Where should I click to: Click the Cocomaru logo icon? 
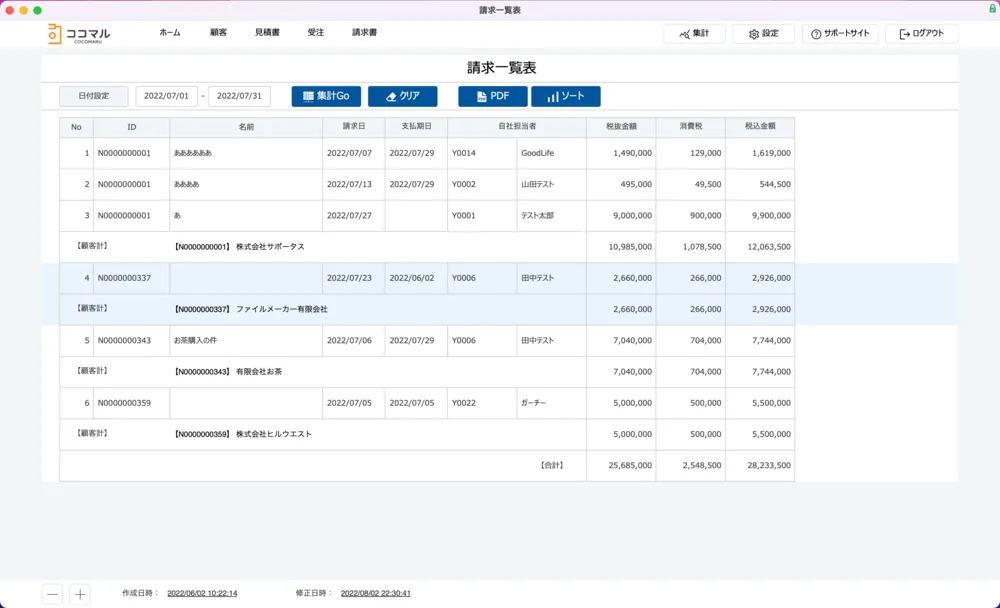pyautogui.click(x=54, y=33)
